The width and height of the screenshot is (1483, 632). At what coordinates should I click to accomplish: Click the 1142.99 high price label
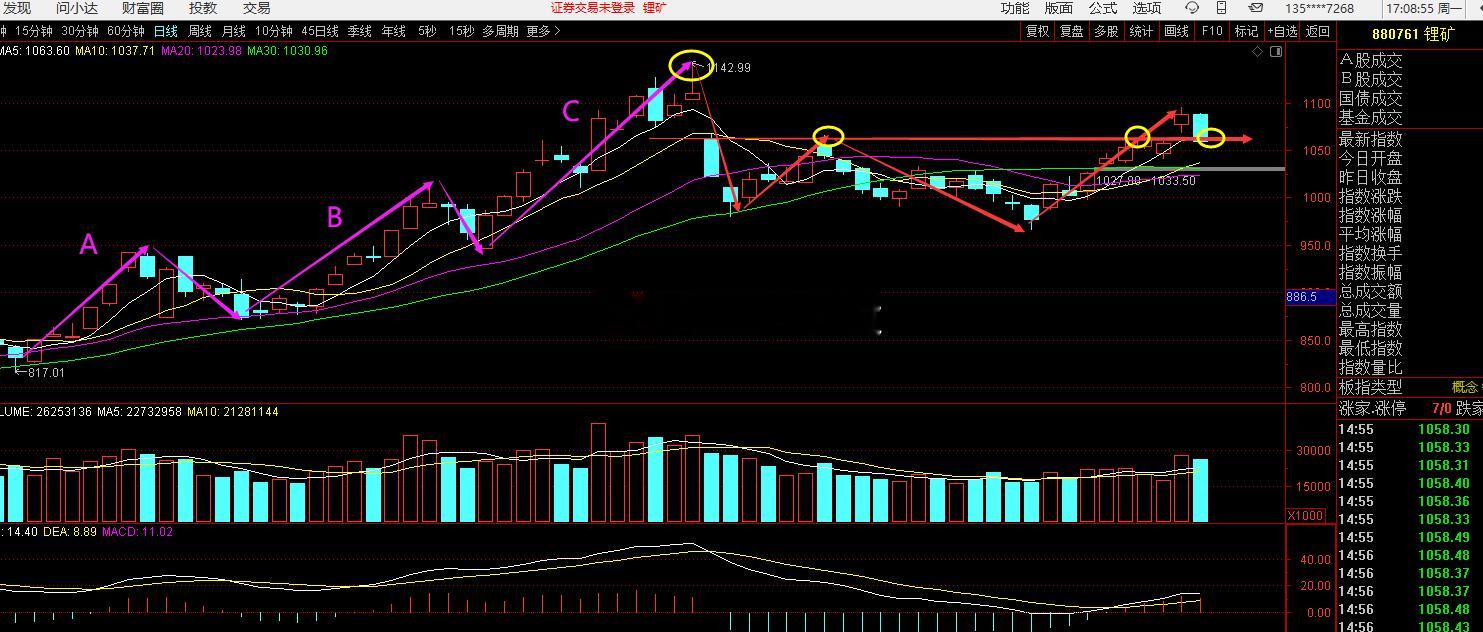click(728, 68)
